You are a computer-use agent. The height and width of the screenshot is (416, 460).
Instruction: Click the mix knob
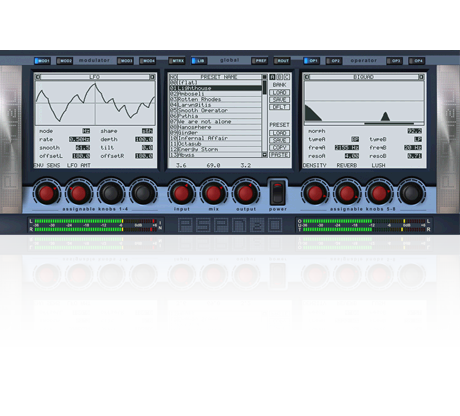[213, 193]
